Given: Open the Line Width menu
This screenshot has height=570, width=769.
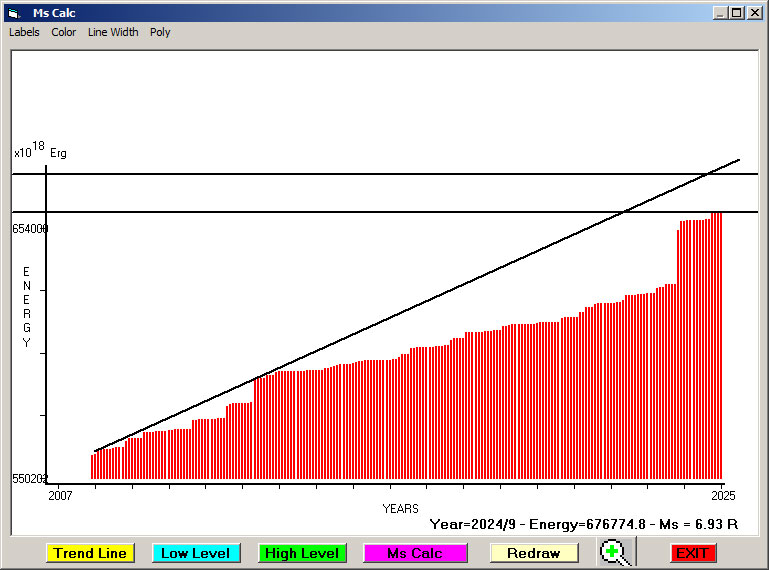Looking at the screenshot, I should click(113, 32).
